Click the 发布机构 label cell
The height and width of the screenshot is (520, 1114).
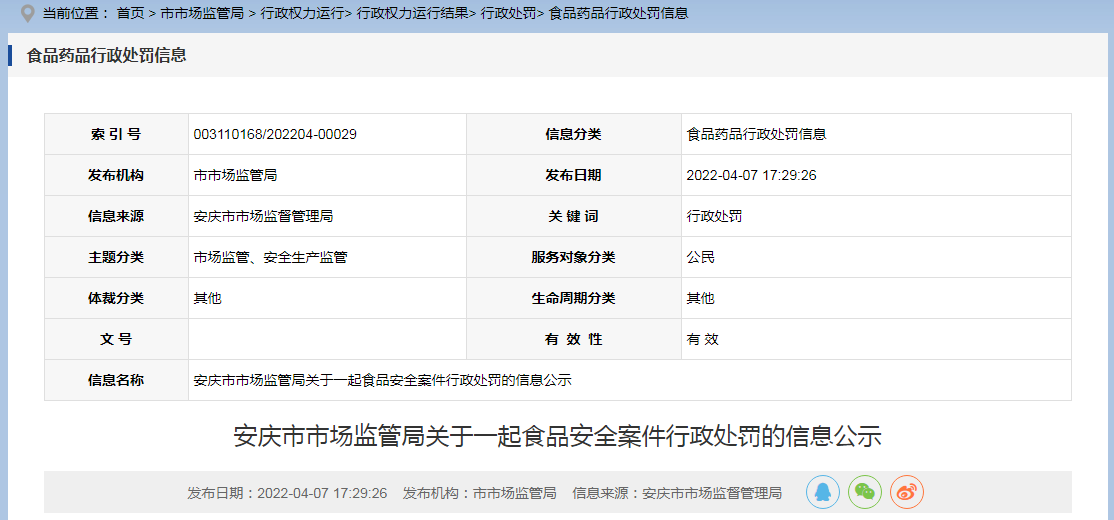point(117,175)
